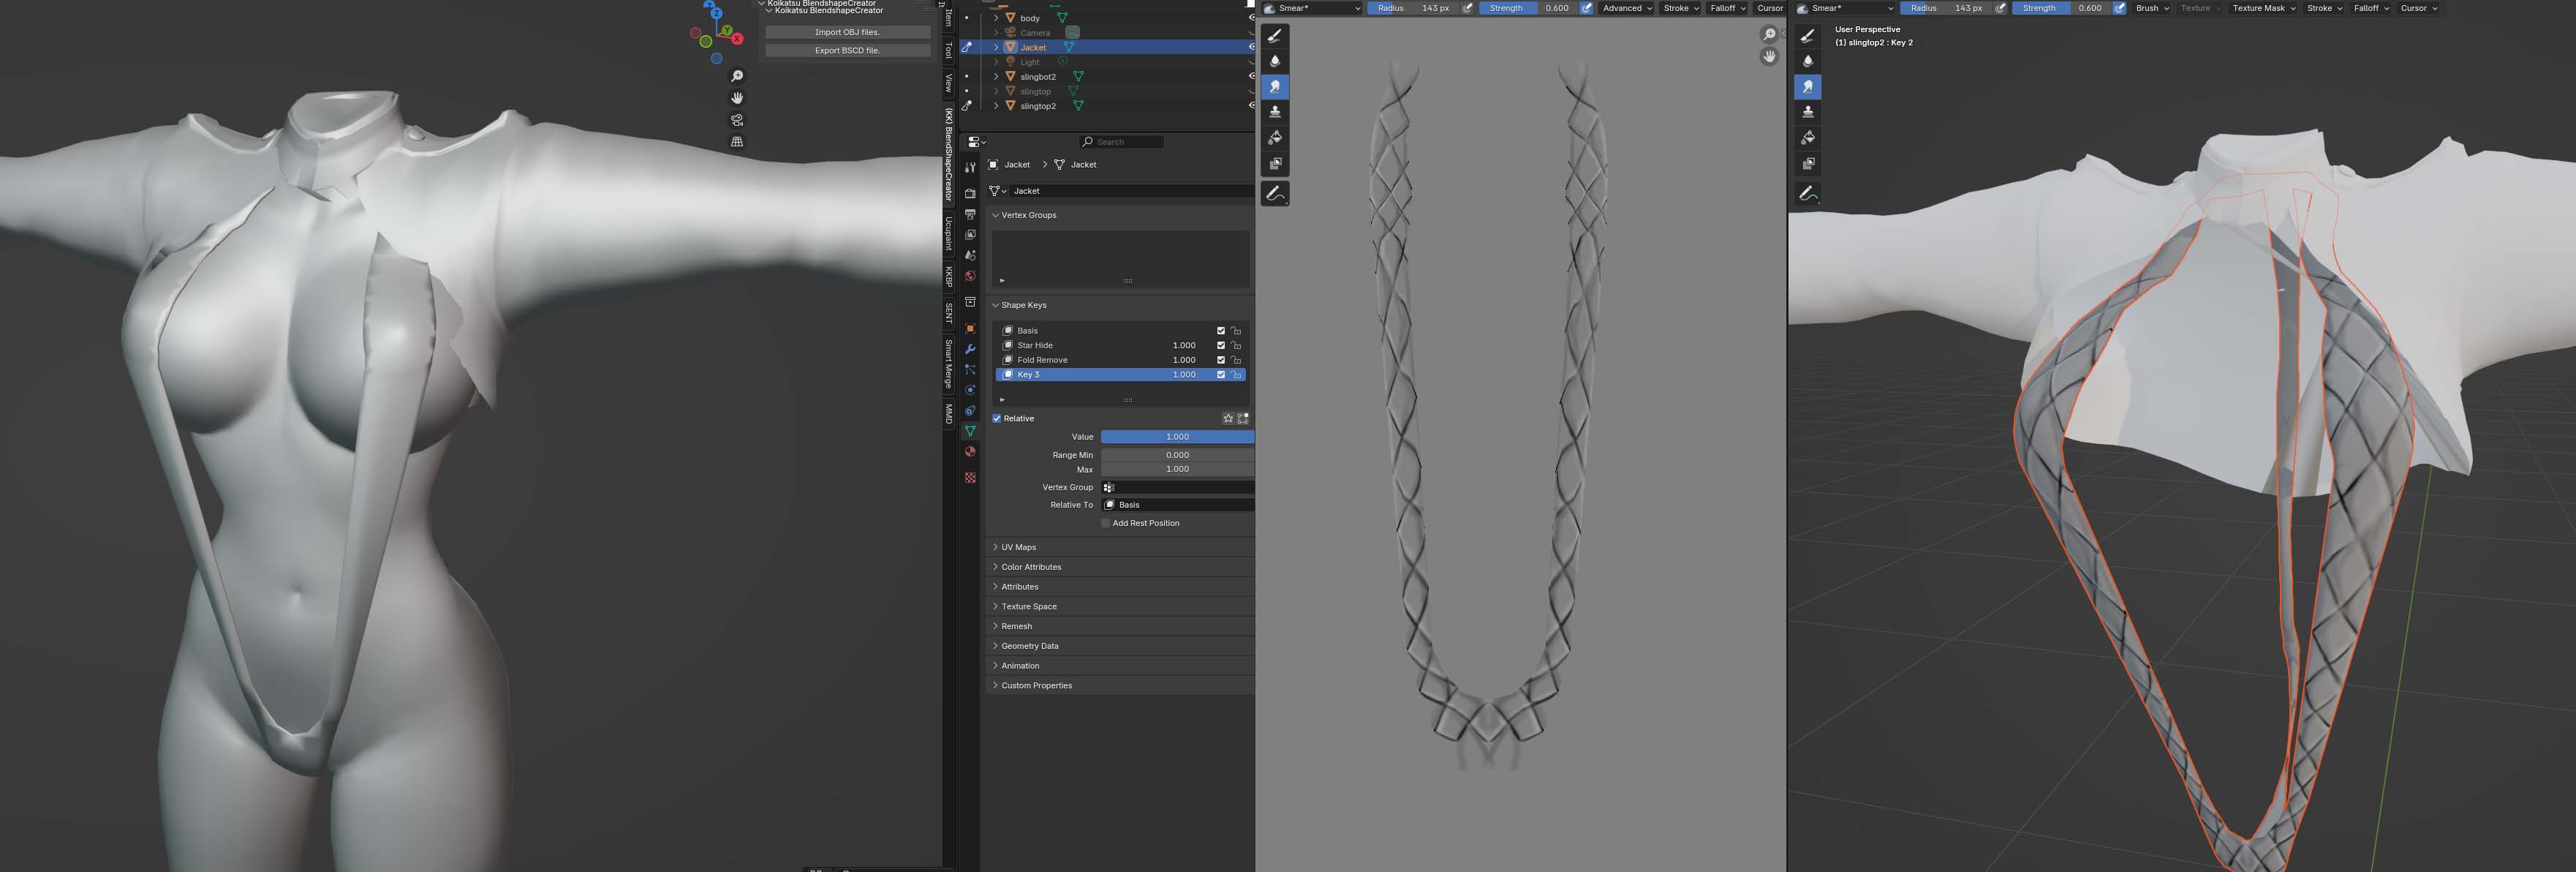This screenshot has height=872, width=2576.
Task: Select the Annotate tool in 3D viewport
Action: (x=1808, y=194)
